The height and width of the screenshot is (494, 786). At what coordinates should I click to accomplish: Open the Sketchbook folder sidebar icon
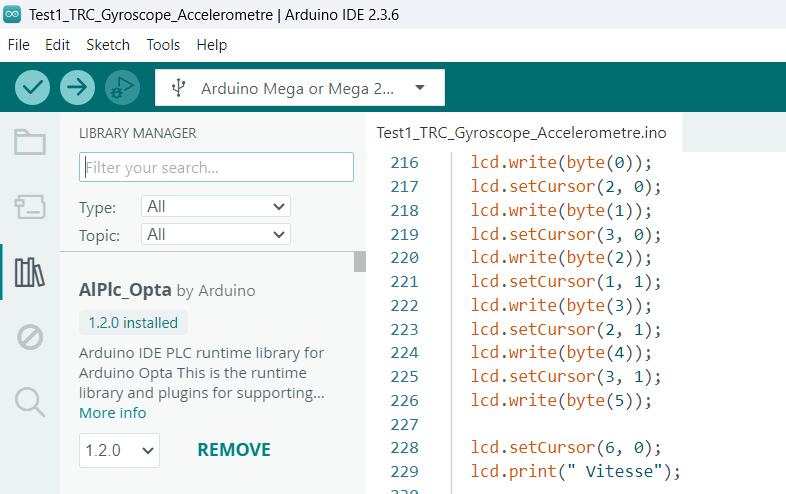click(30, 142)
